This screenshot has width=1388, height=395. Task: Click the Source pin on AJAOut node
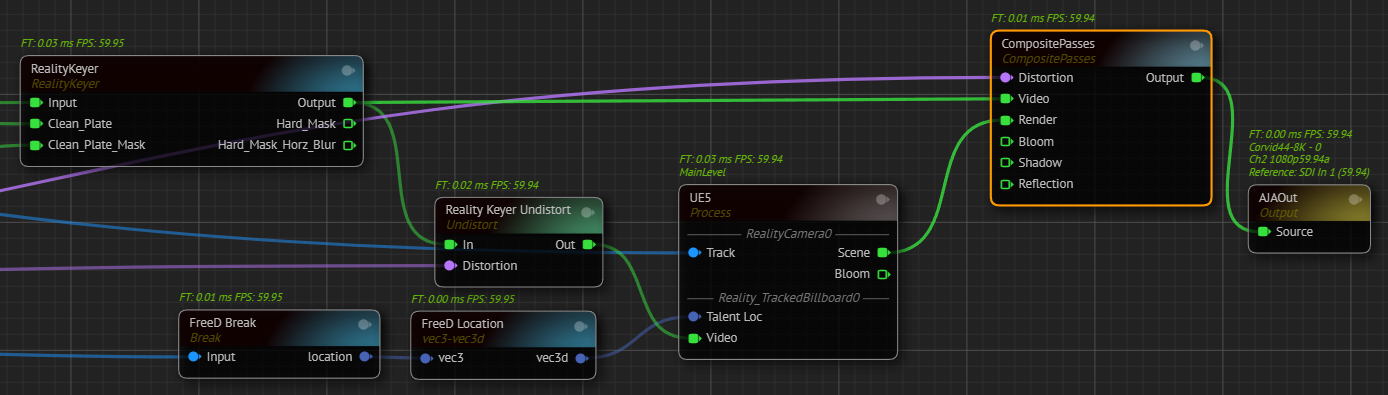[x=1264, y=232]
